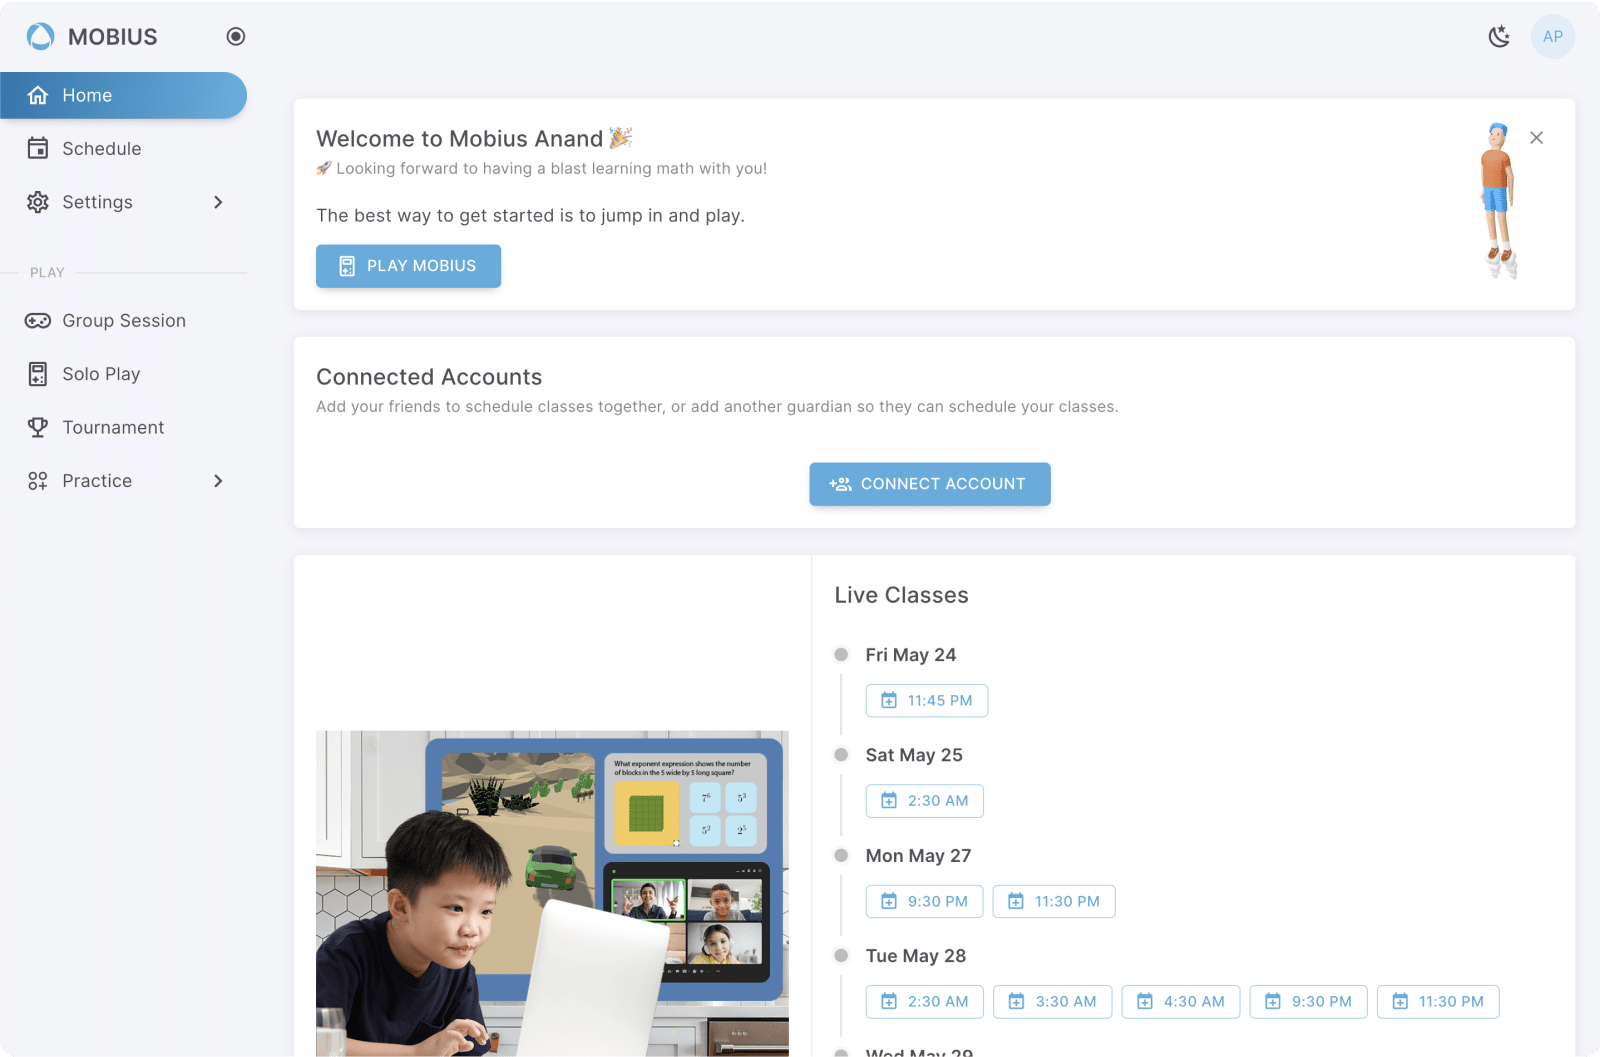This screenshot has height=1057, width=1600.
Task: Click the Tournament trophy icon
Action: pos(38,428)
